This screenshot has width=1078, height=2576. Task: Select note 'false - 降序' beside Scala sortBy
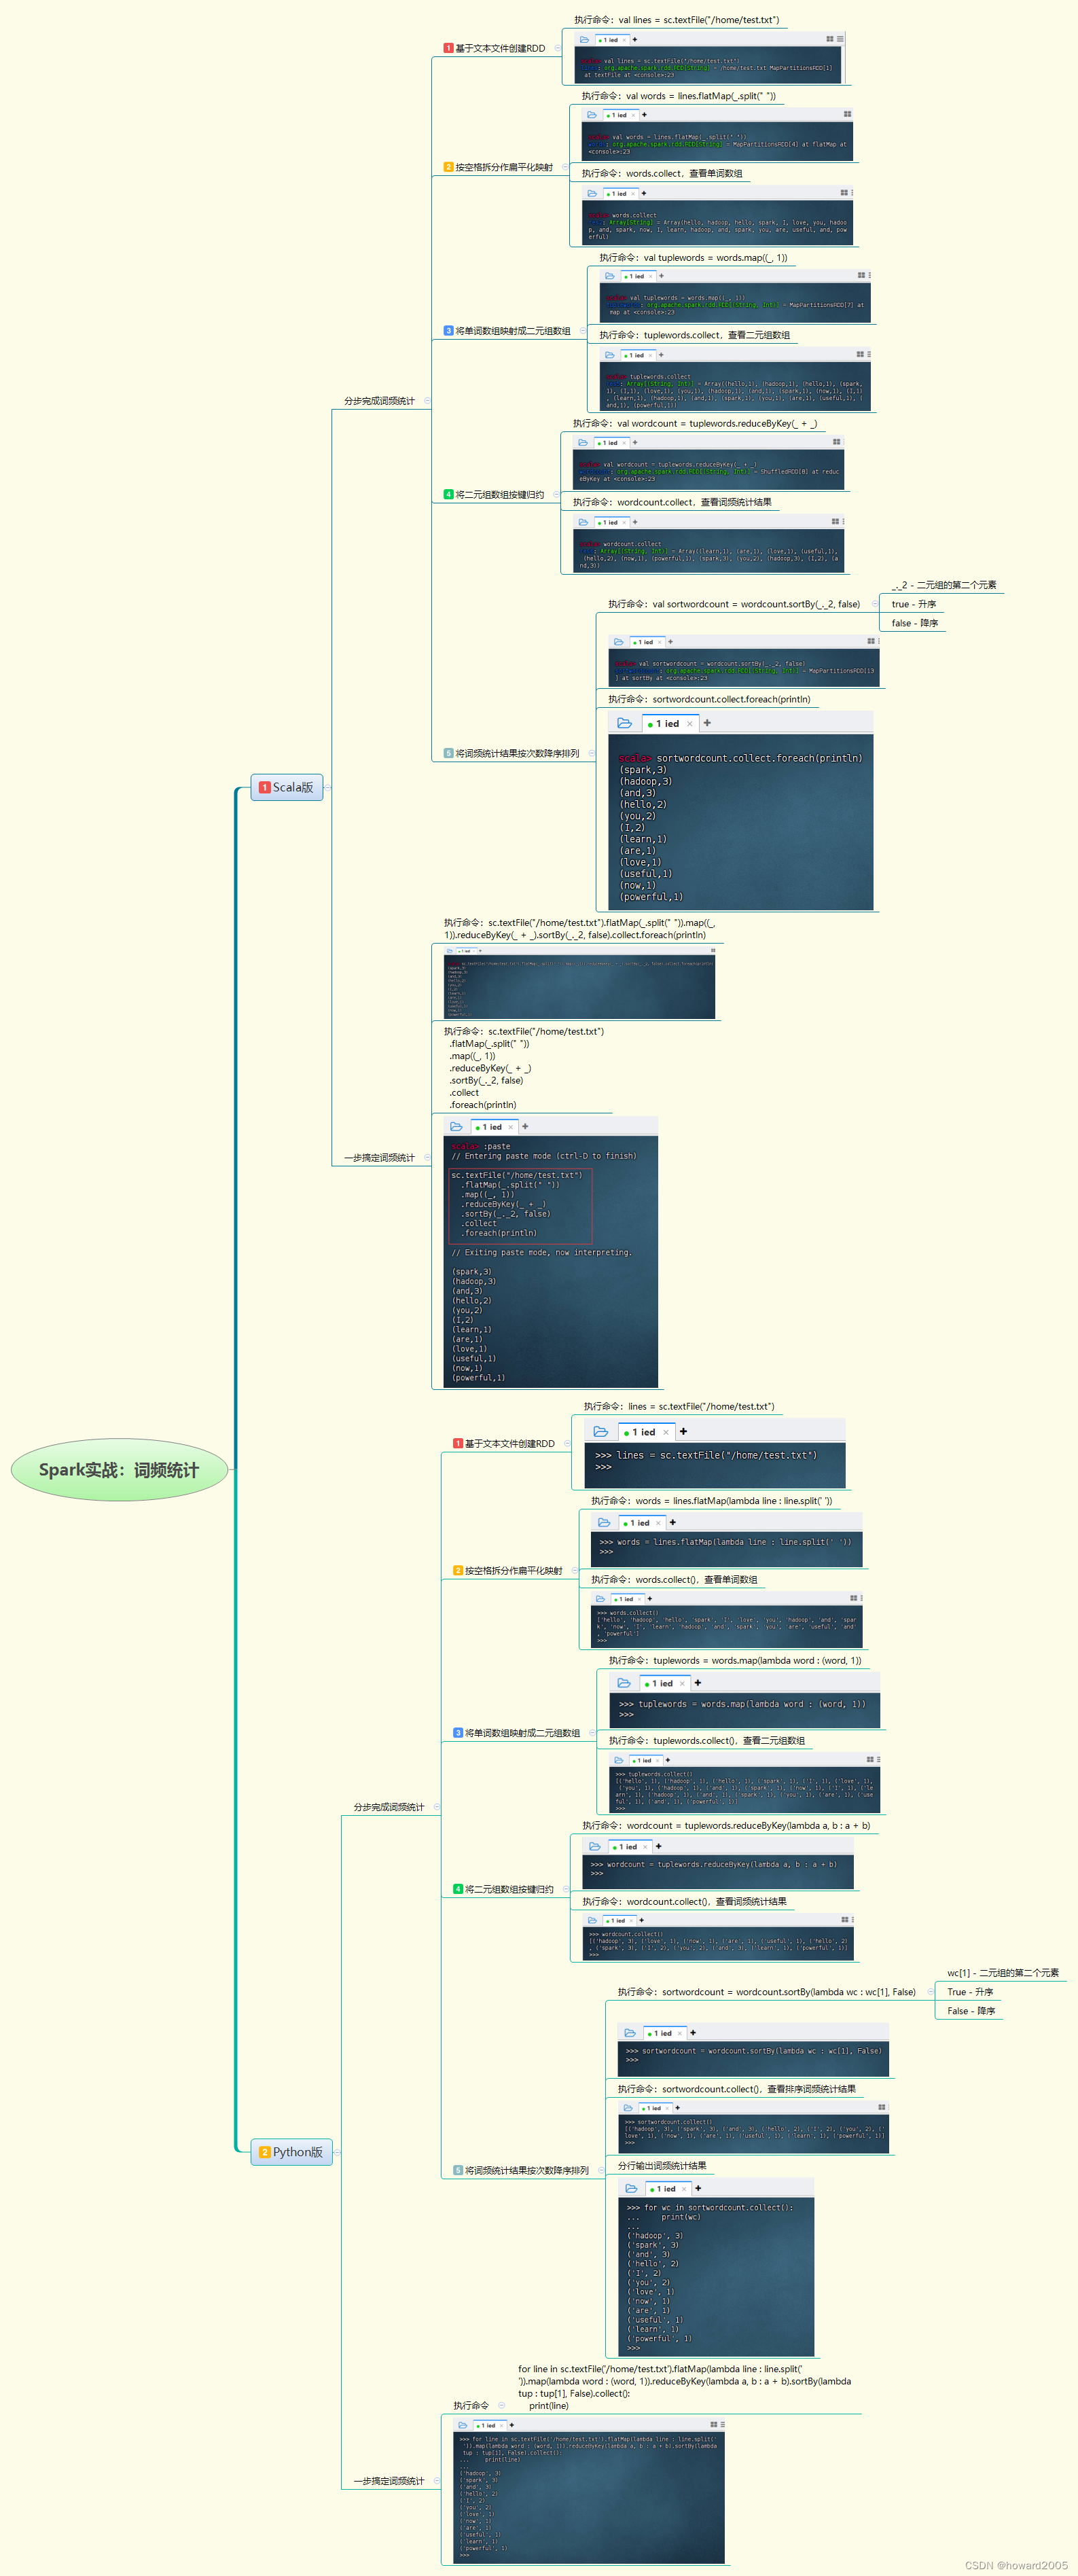(915, 623)
